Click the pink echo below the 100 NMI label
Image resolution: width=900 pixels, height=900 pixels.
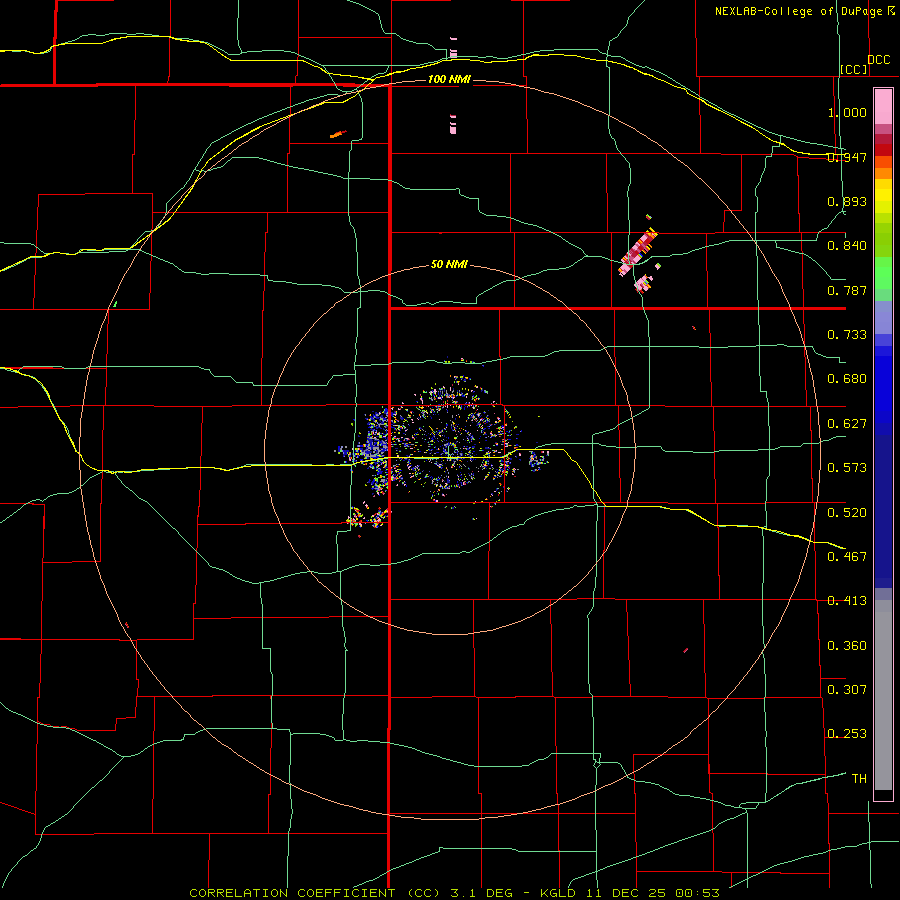click(x=453, y=124)
